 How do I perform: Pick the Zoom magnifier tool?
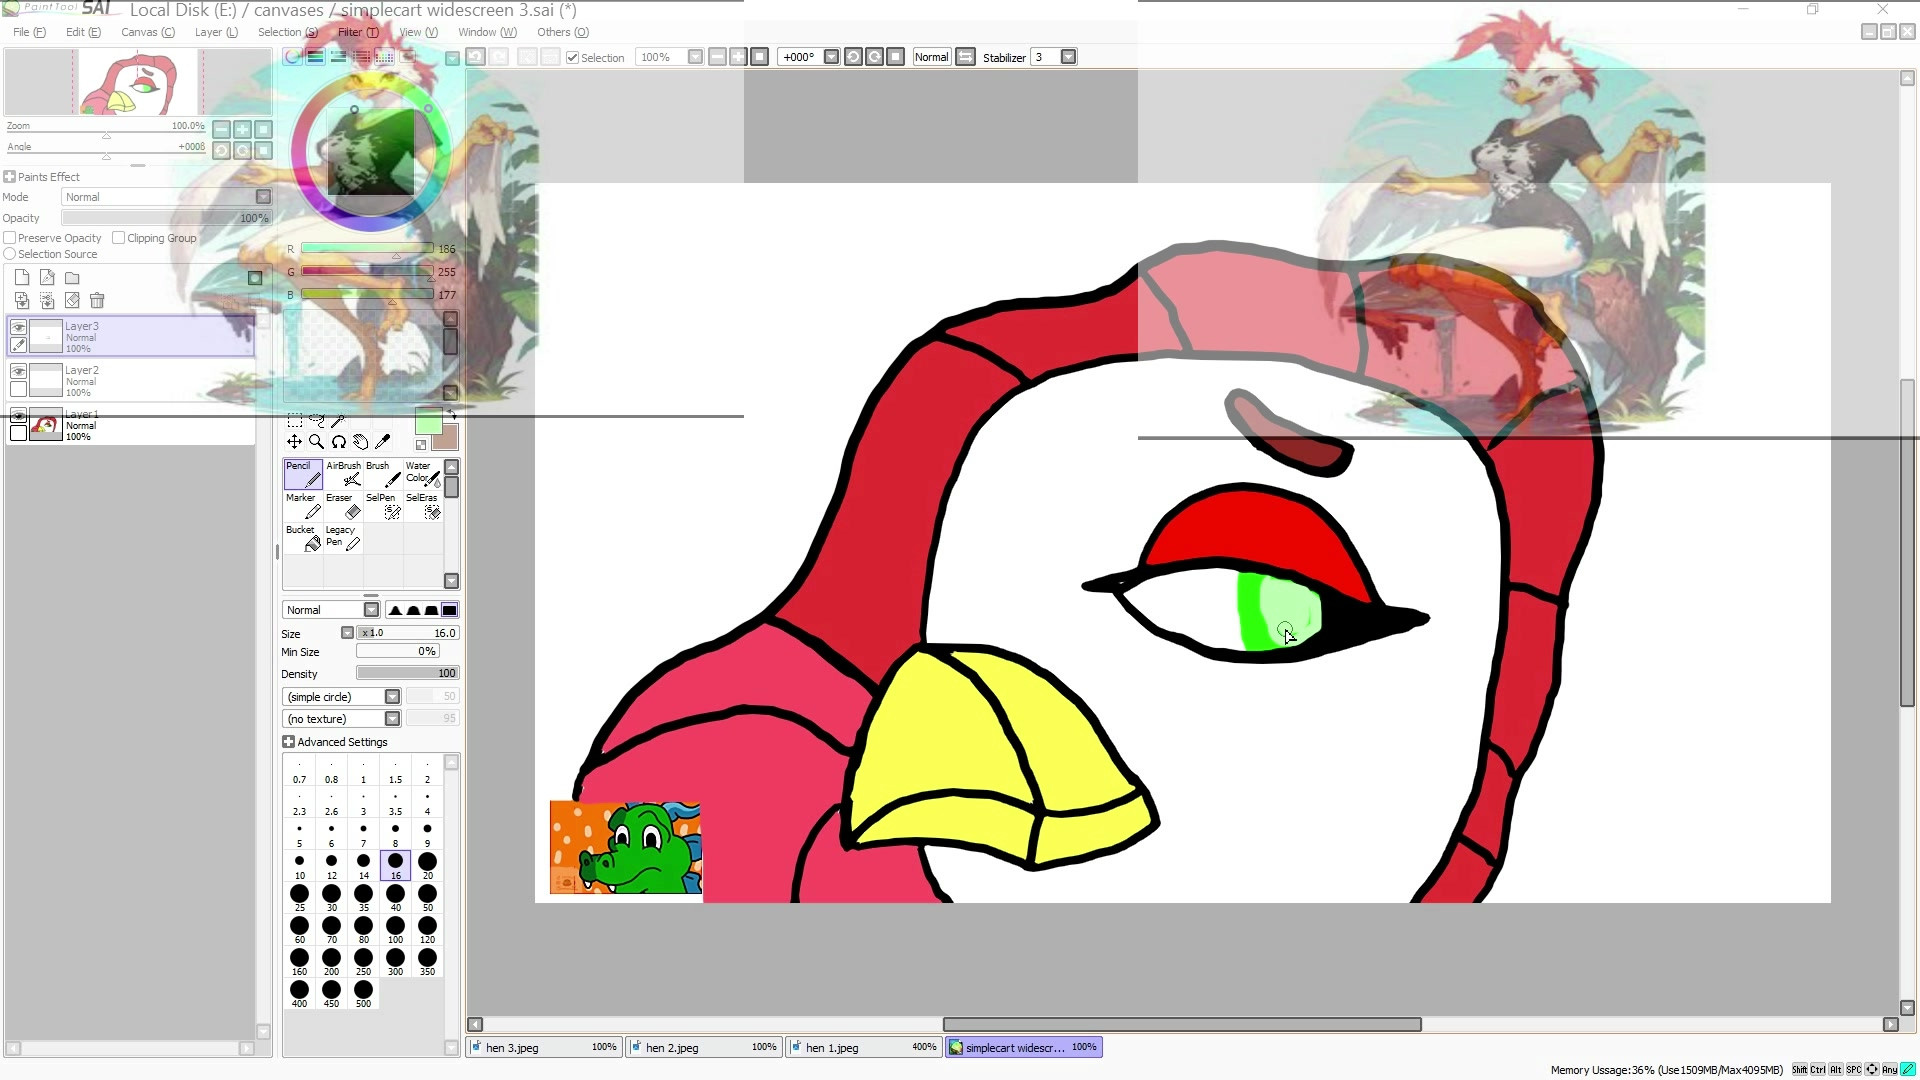[316, 442]
